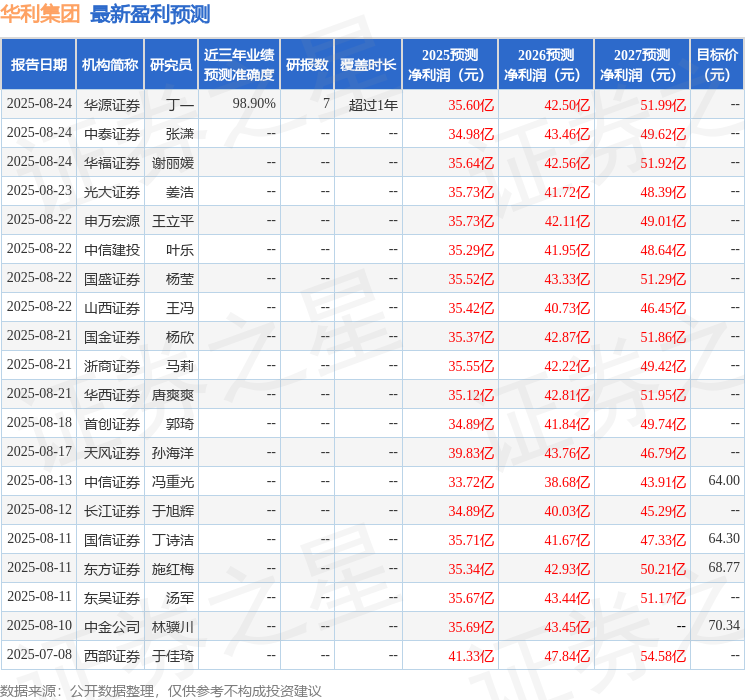Click the 国盛证券 cell
The height and width of the screenshot is (700, 745).
(x=112, y=279)
